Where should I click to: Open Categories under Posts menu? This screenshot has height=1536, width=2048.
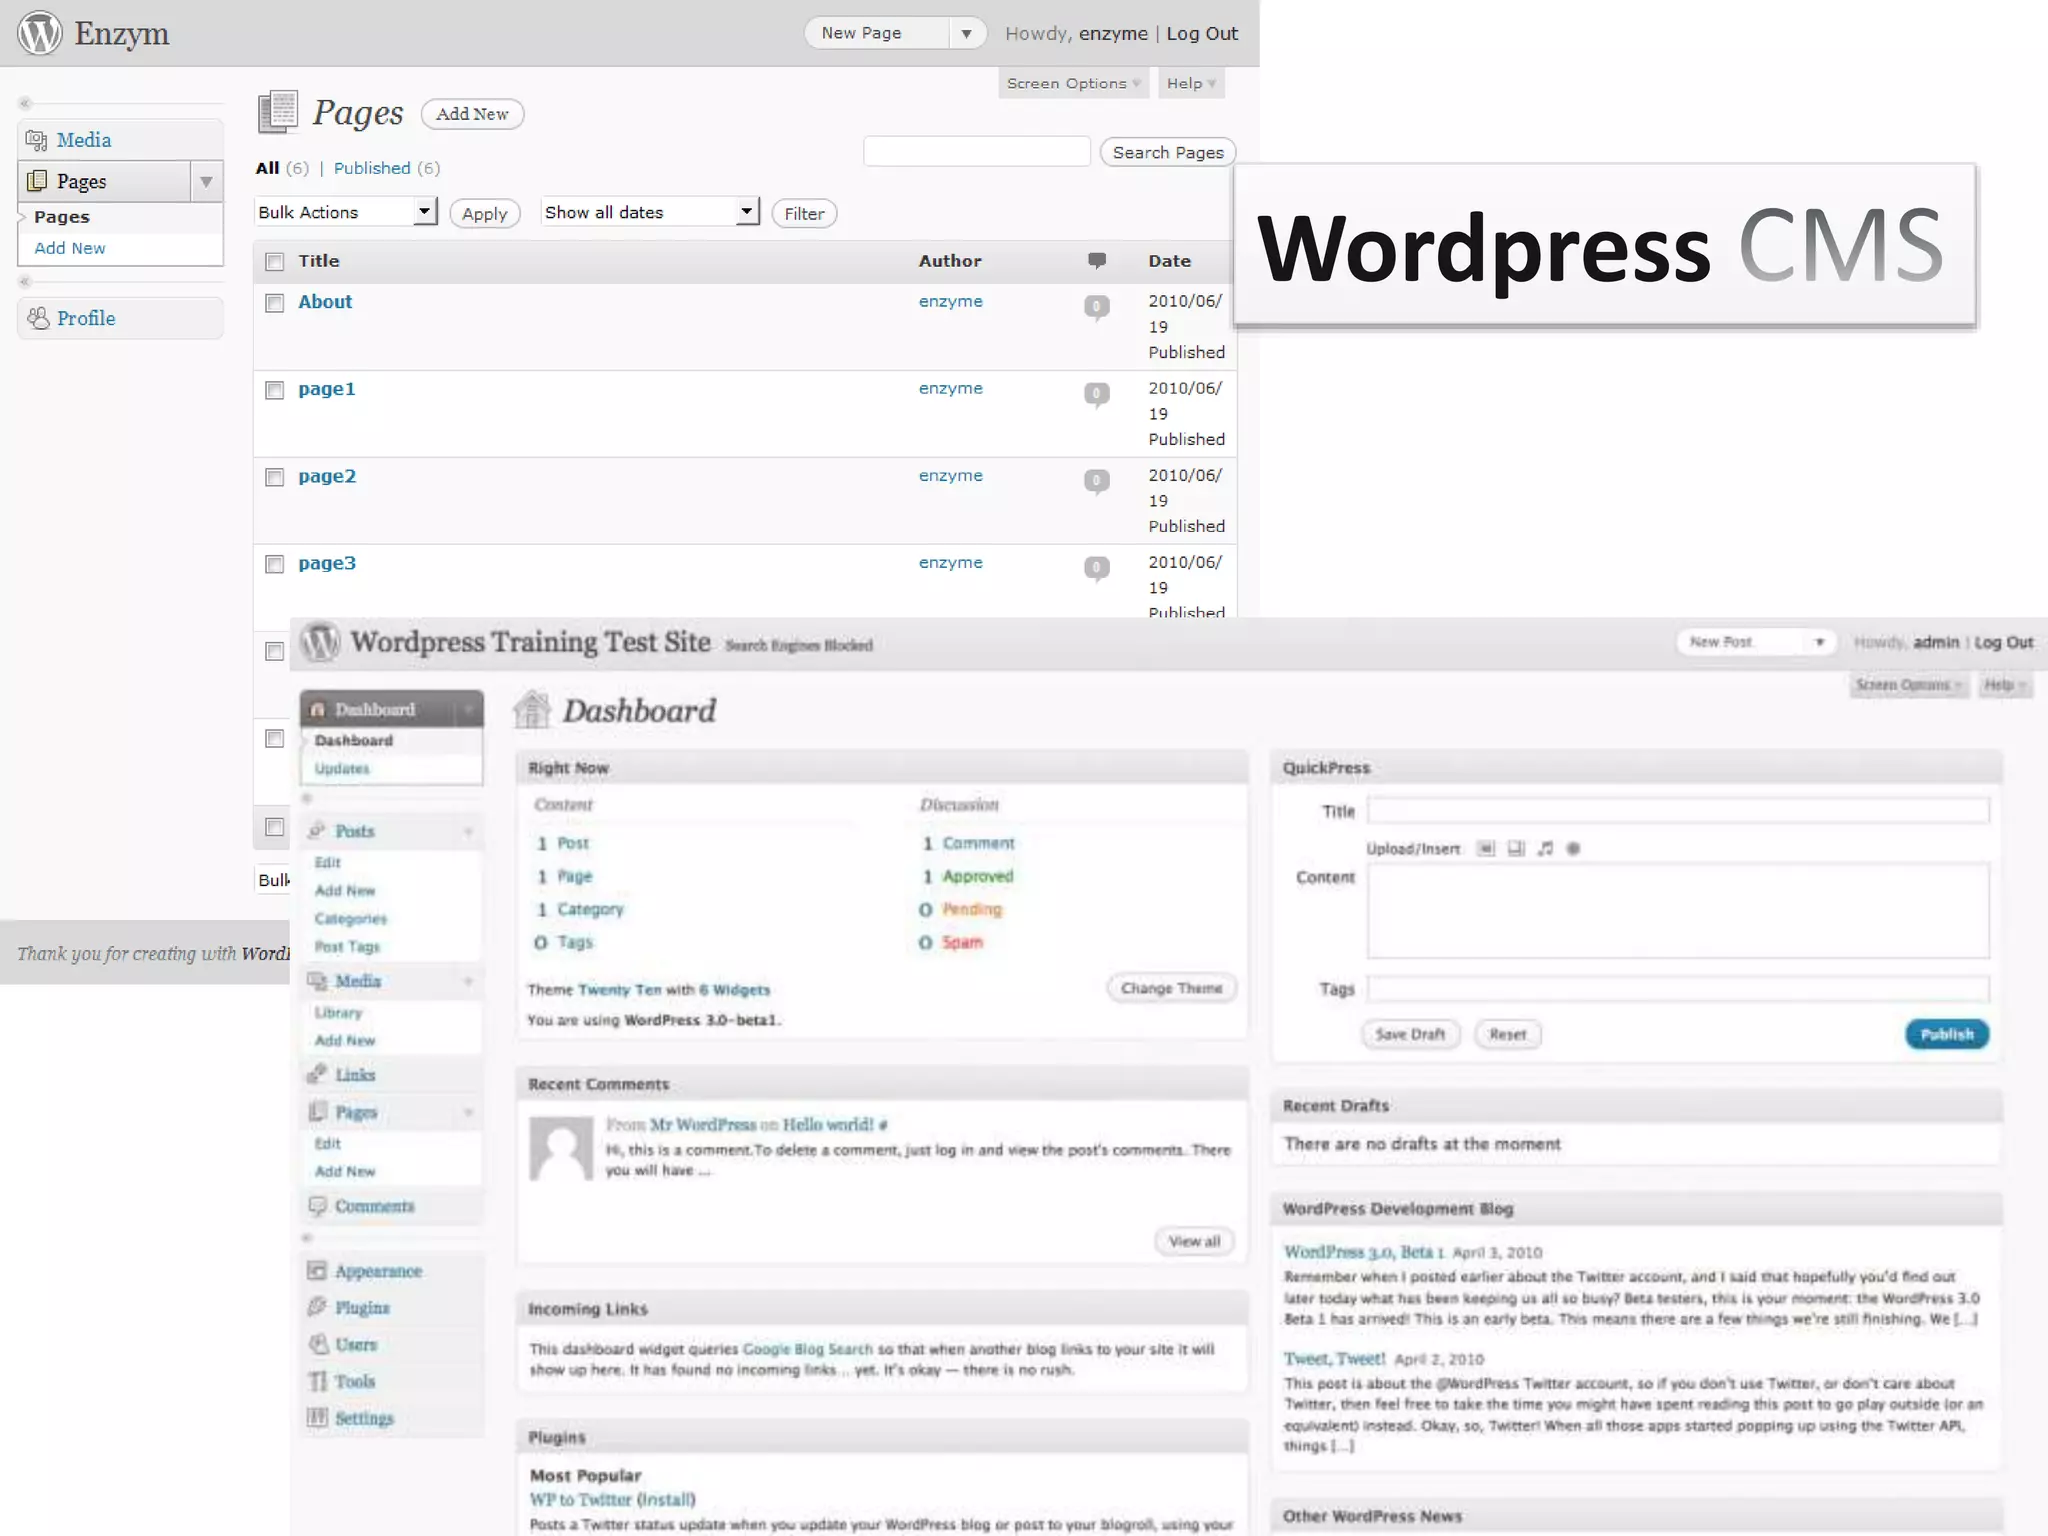pos(350,918)
